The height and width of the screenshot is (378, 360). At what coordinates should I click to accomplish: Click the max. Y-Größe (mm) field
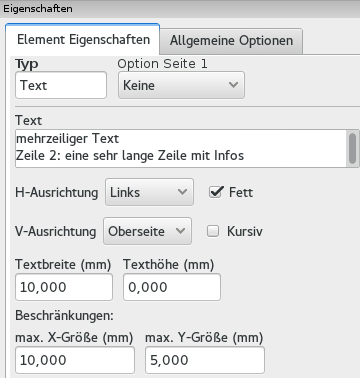point(205,360)
